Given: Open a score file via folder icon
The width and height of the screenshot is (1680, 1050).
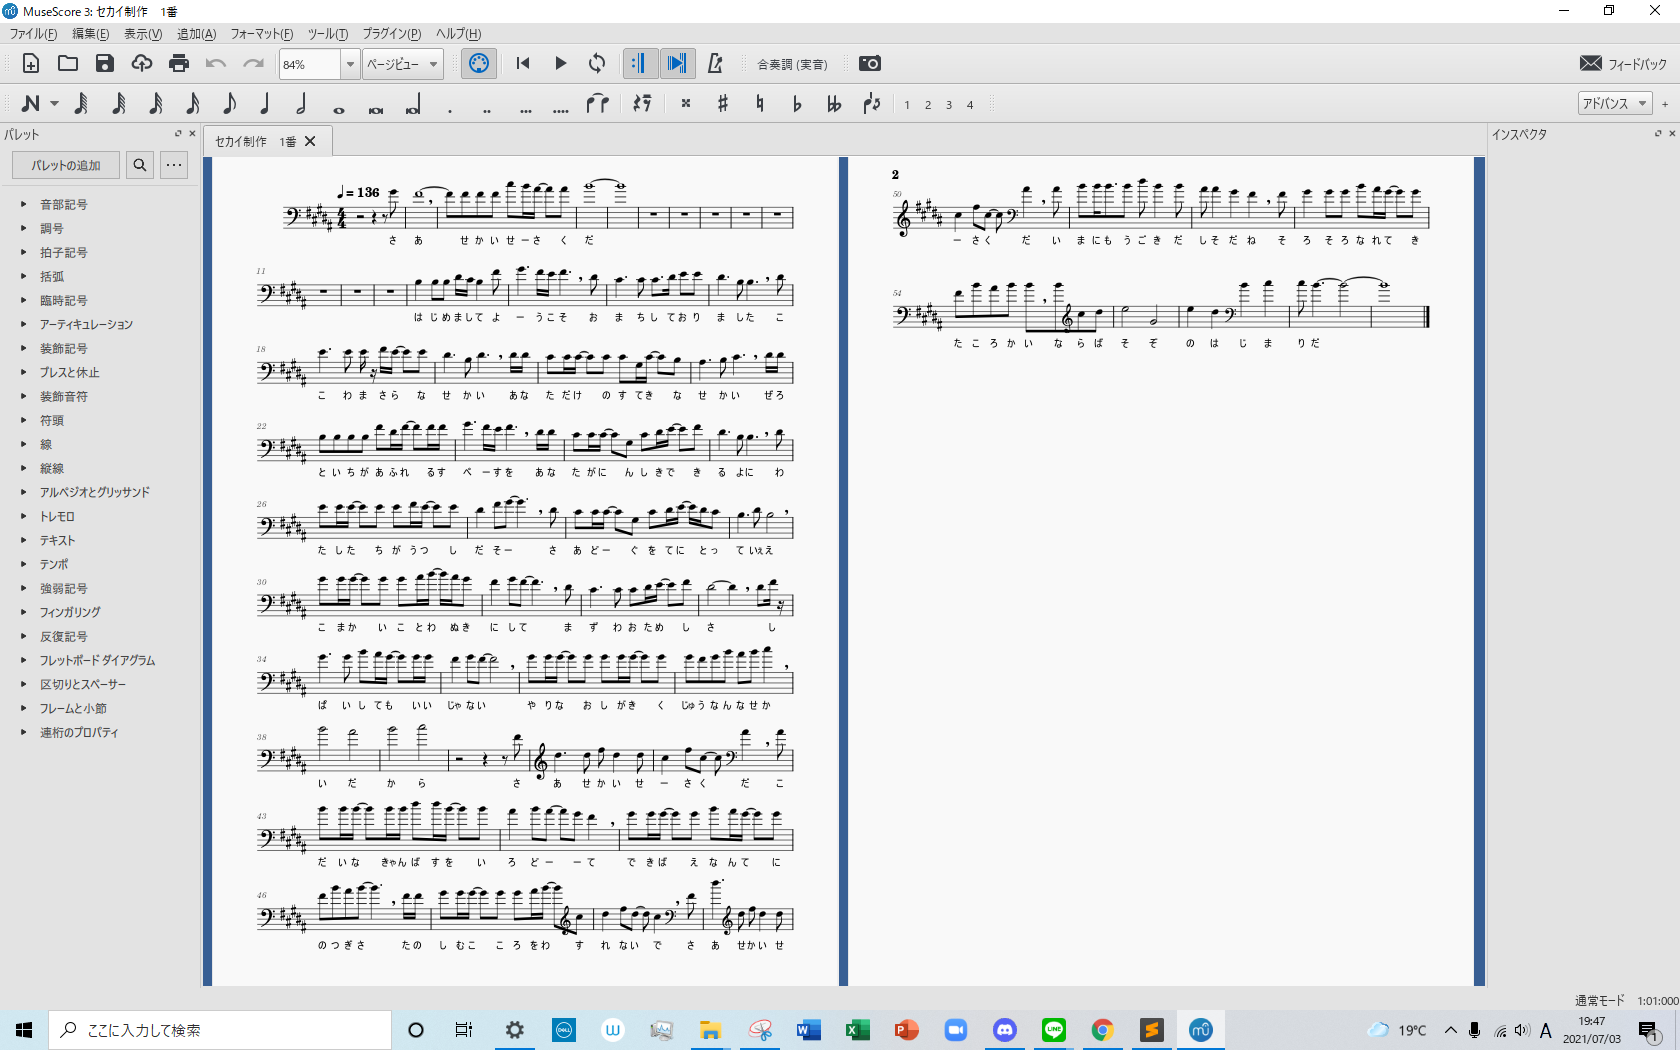Looking at the screenshot, I should click(68, 64).
